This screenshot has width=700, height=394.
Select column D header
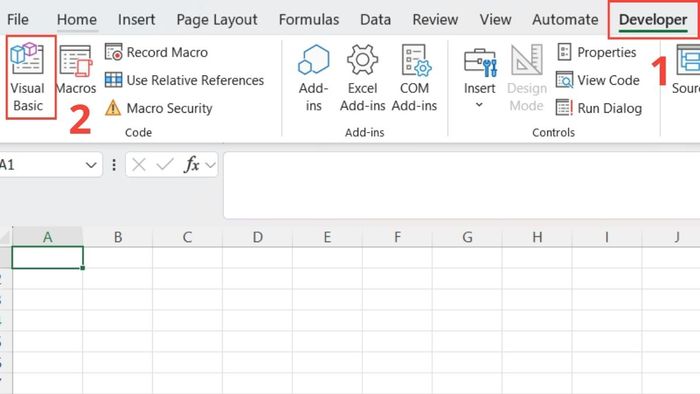click(x=258, y=237)
